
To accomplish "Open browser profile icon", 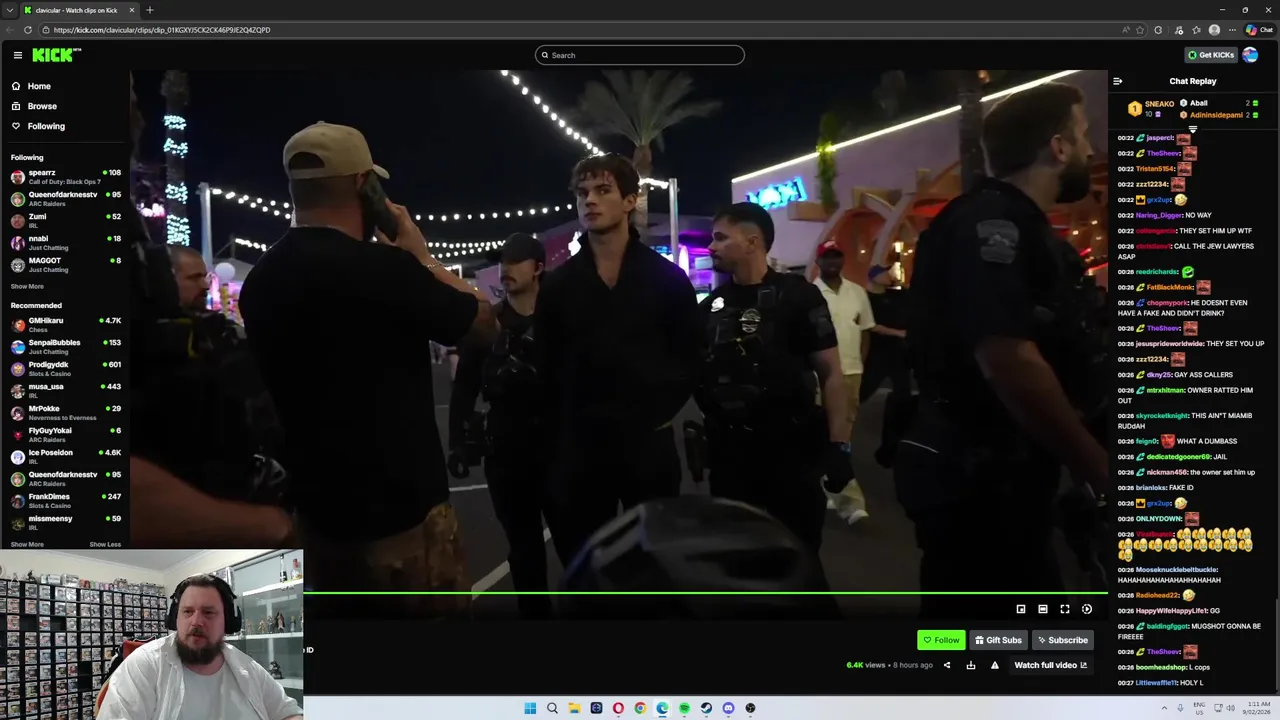I will click(x=1214, y=30).
